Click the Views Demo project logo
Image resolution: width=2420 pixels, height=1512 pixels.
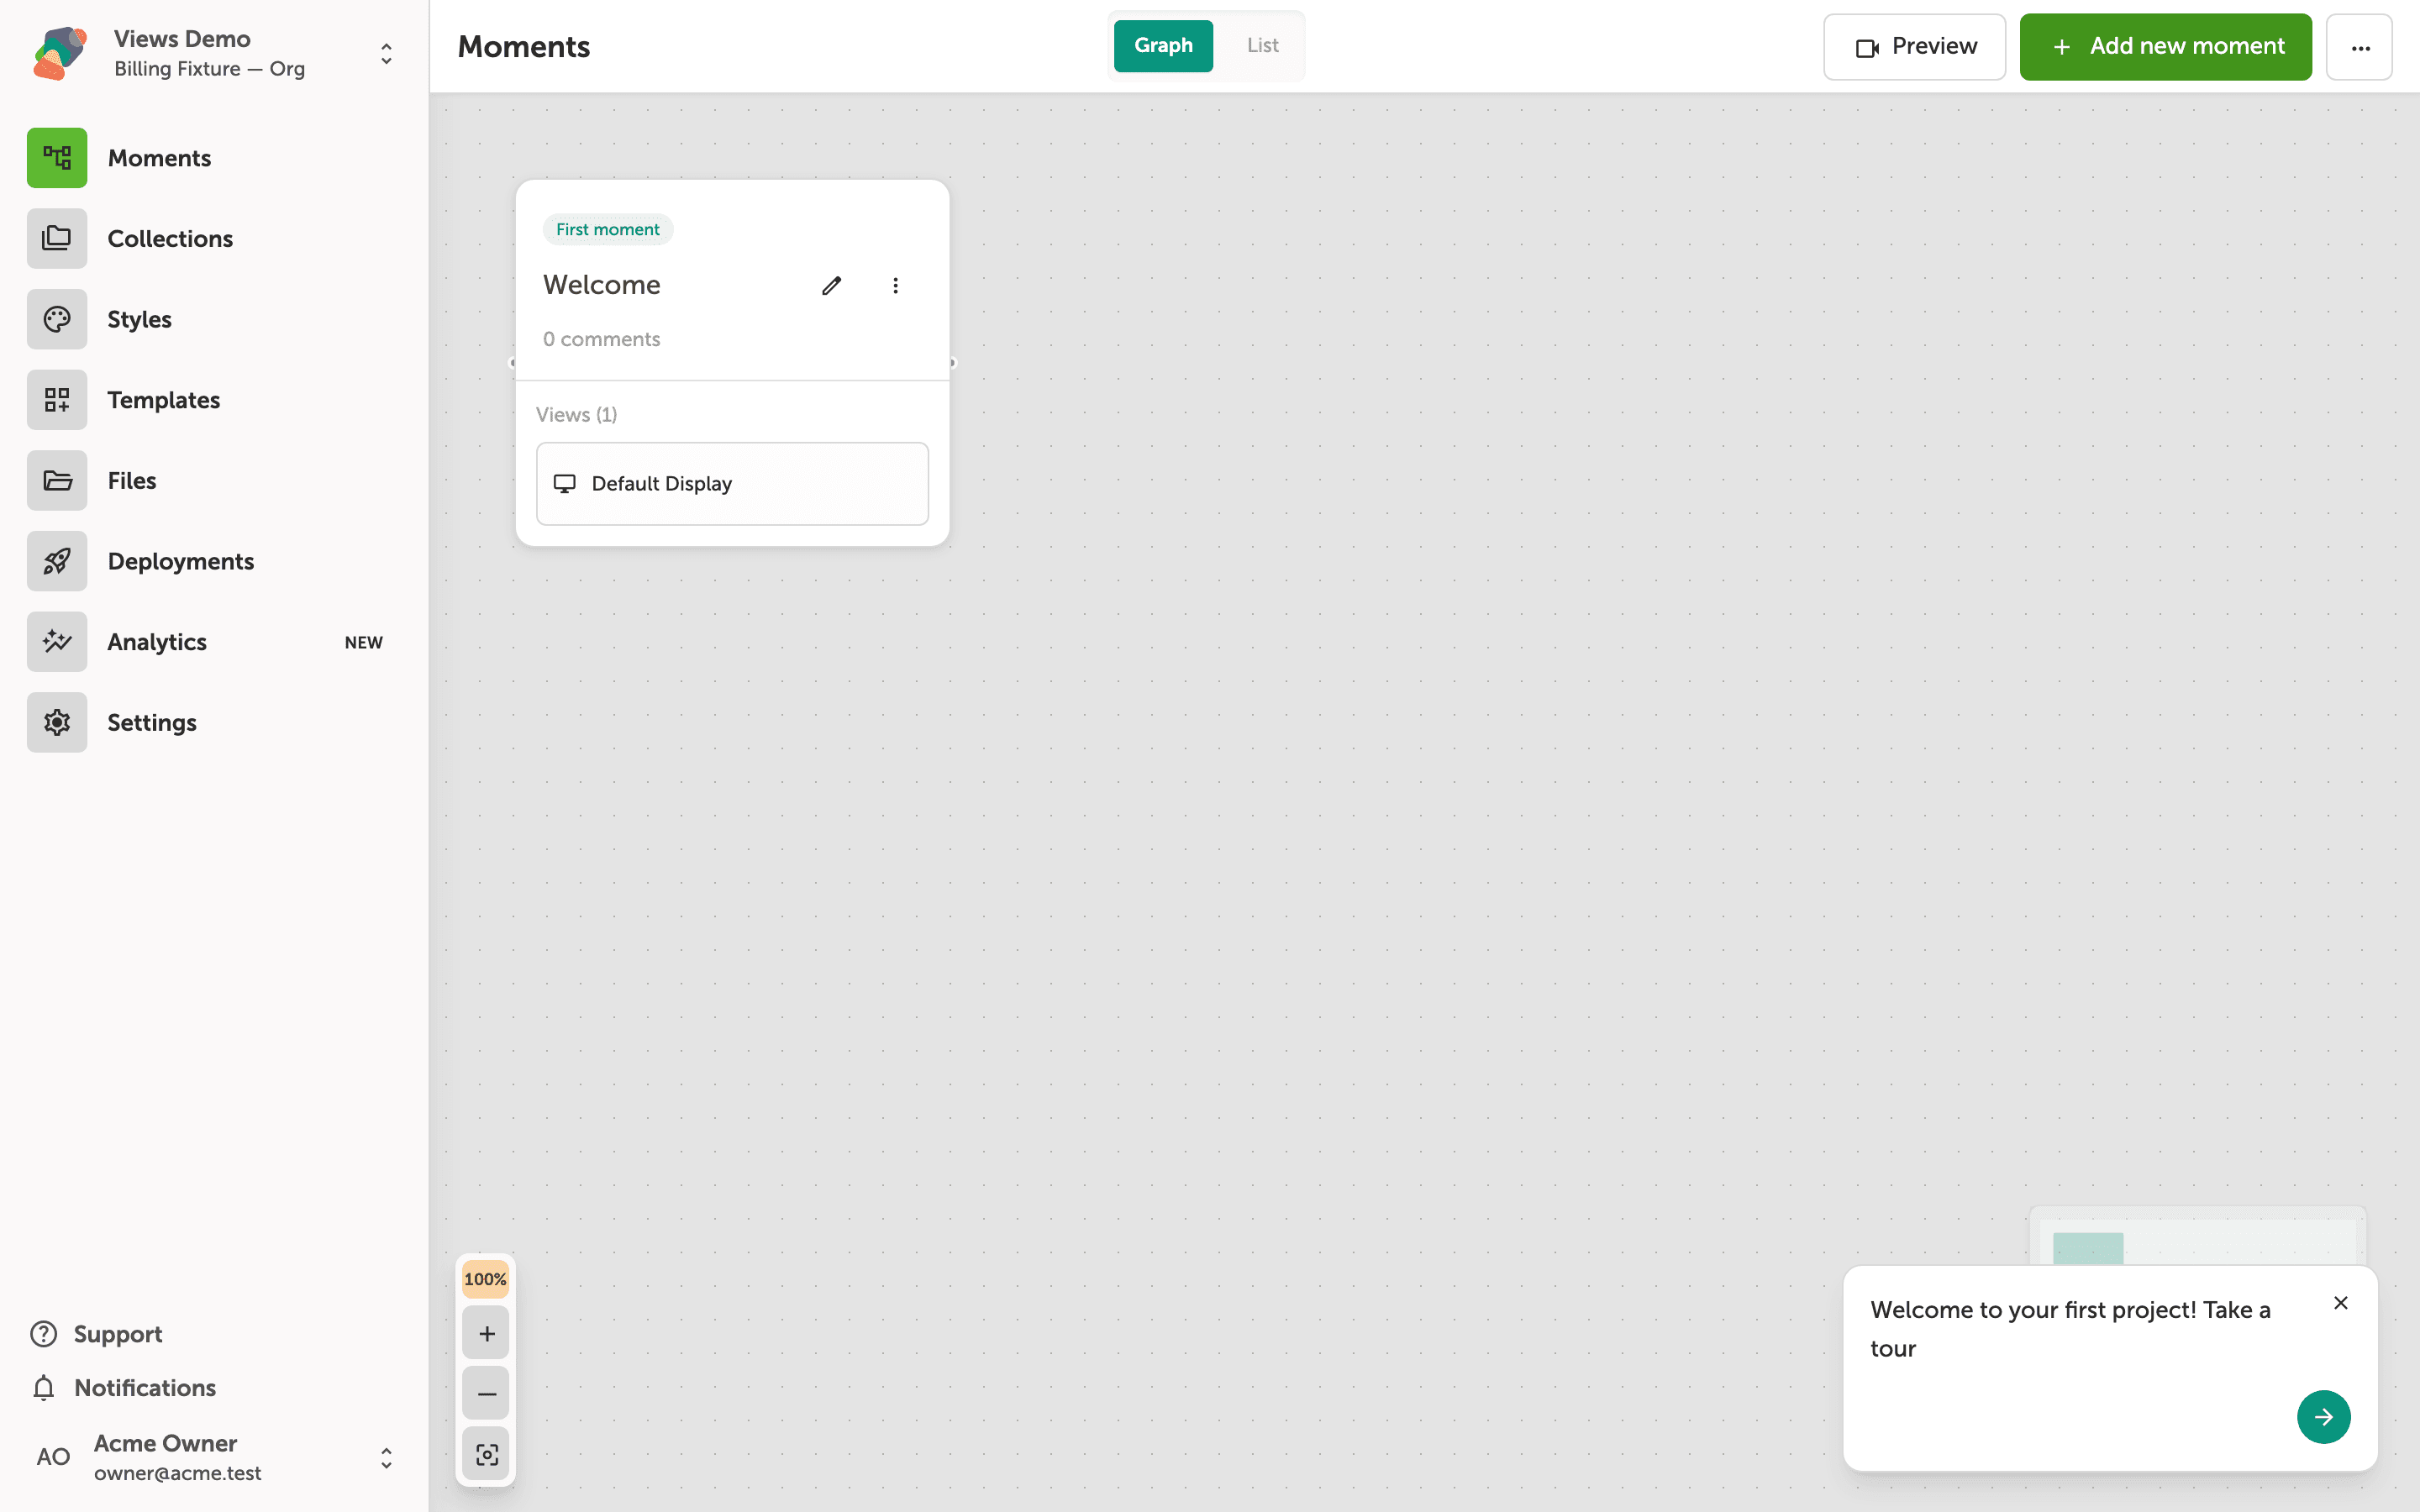[60, 53]
